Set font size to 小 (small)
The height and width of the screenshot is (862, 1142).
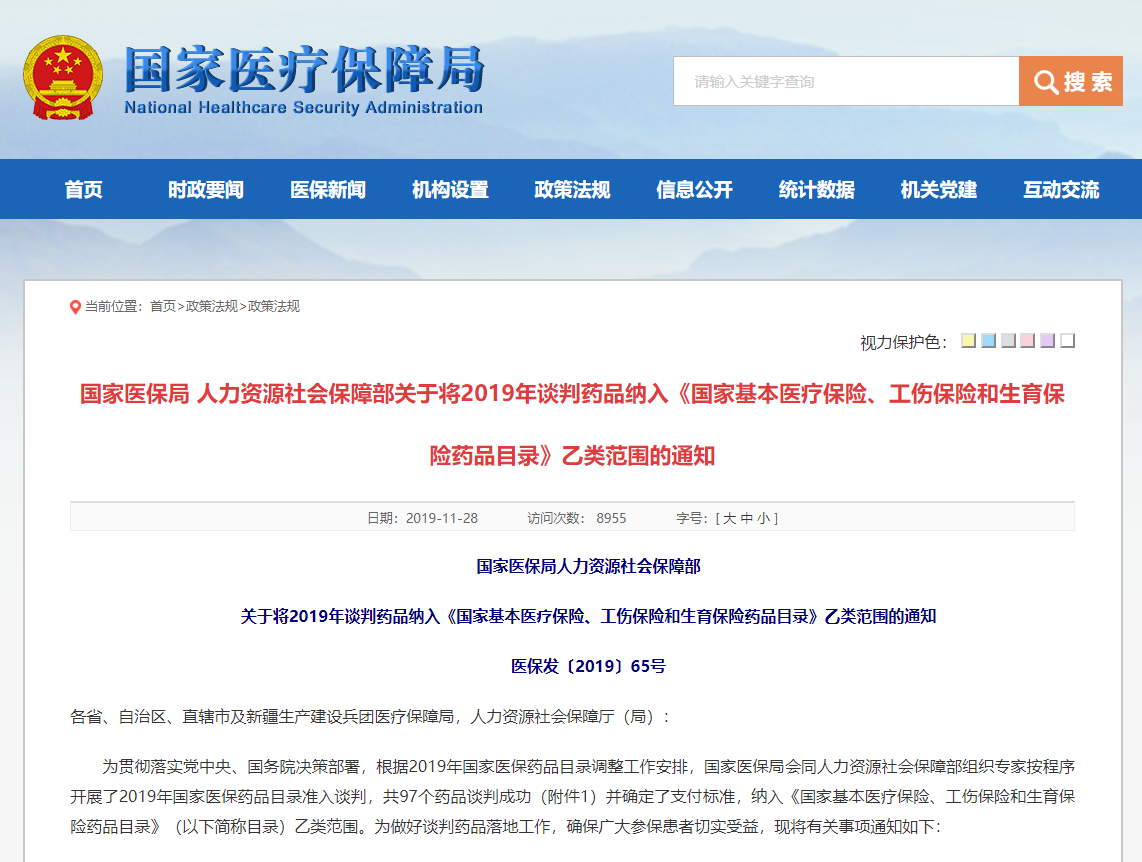[763, 518]
